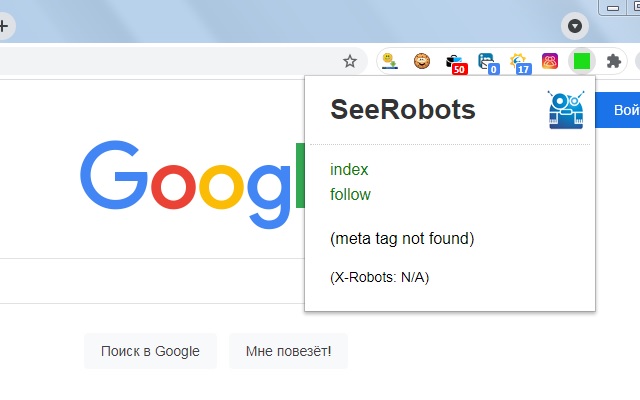Open the Extensions puzzle piece menu
640x400 pixels.
(614, 61)
